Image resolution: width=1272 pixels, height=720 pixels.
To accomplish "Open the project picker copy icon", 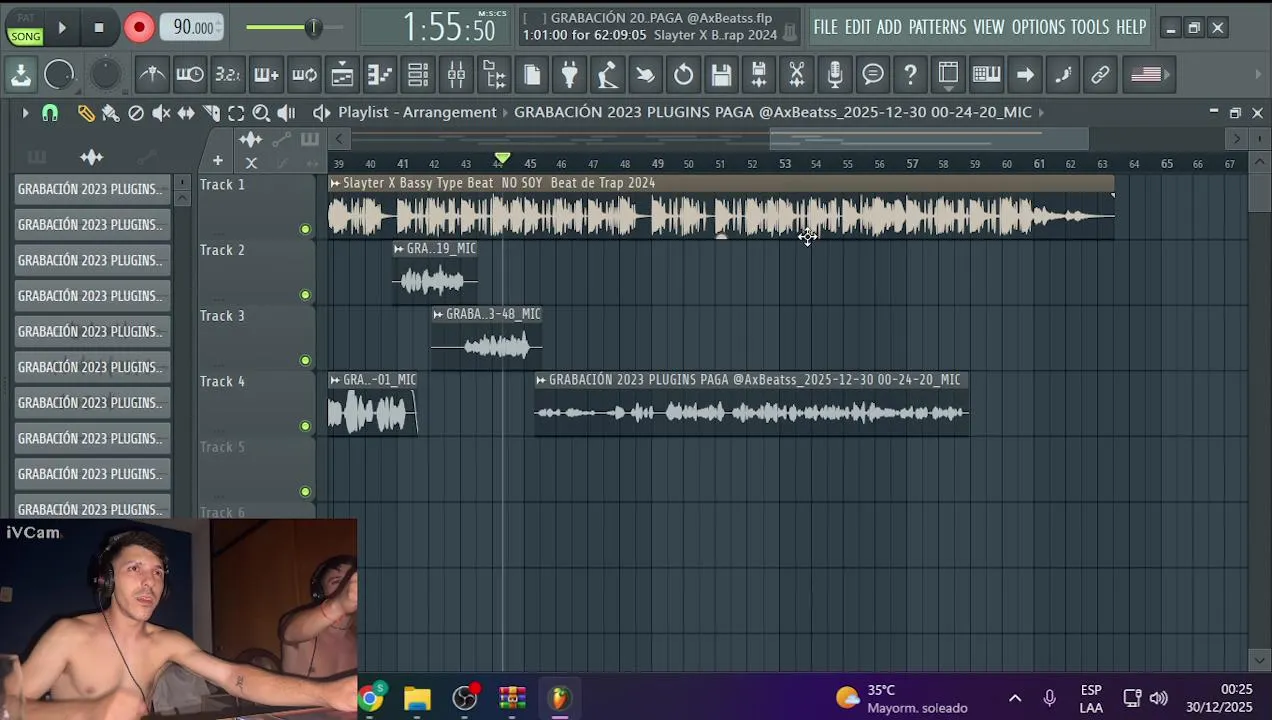I will coord(532,74).
